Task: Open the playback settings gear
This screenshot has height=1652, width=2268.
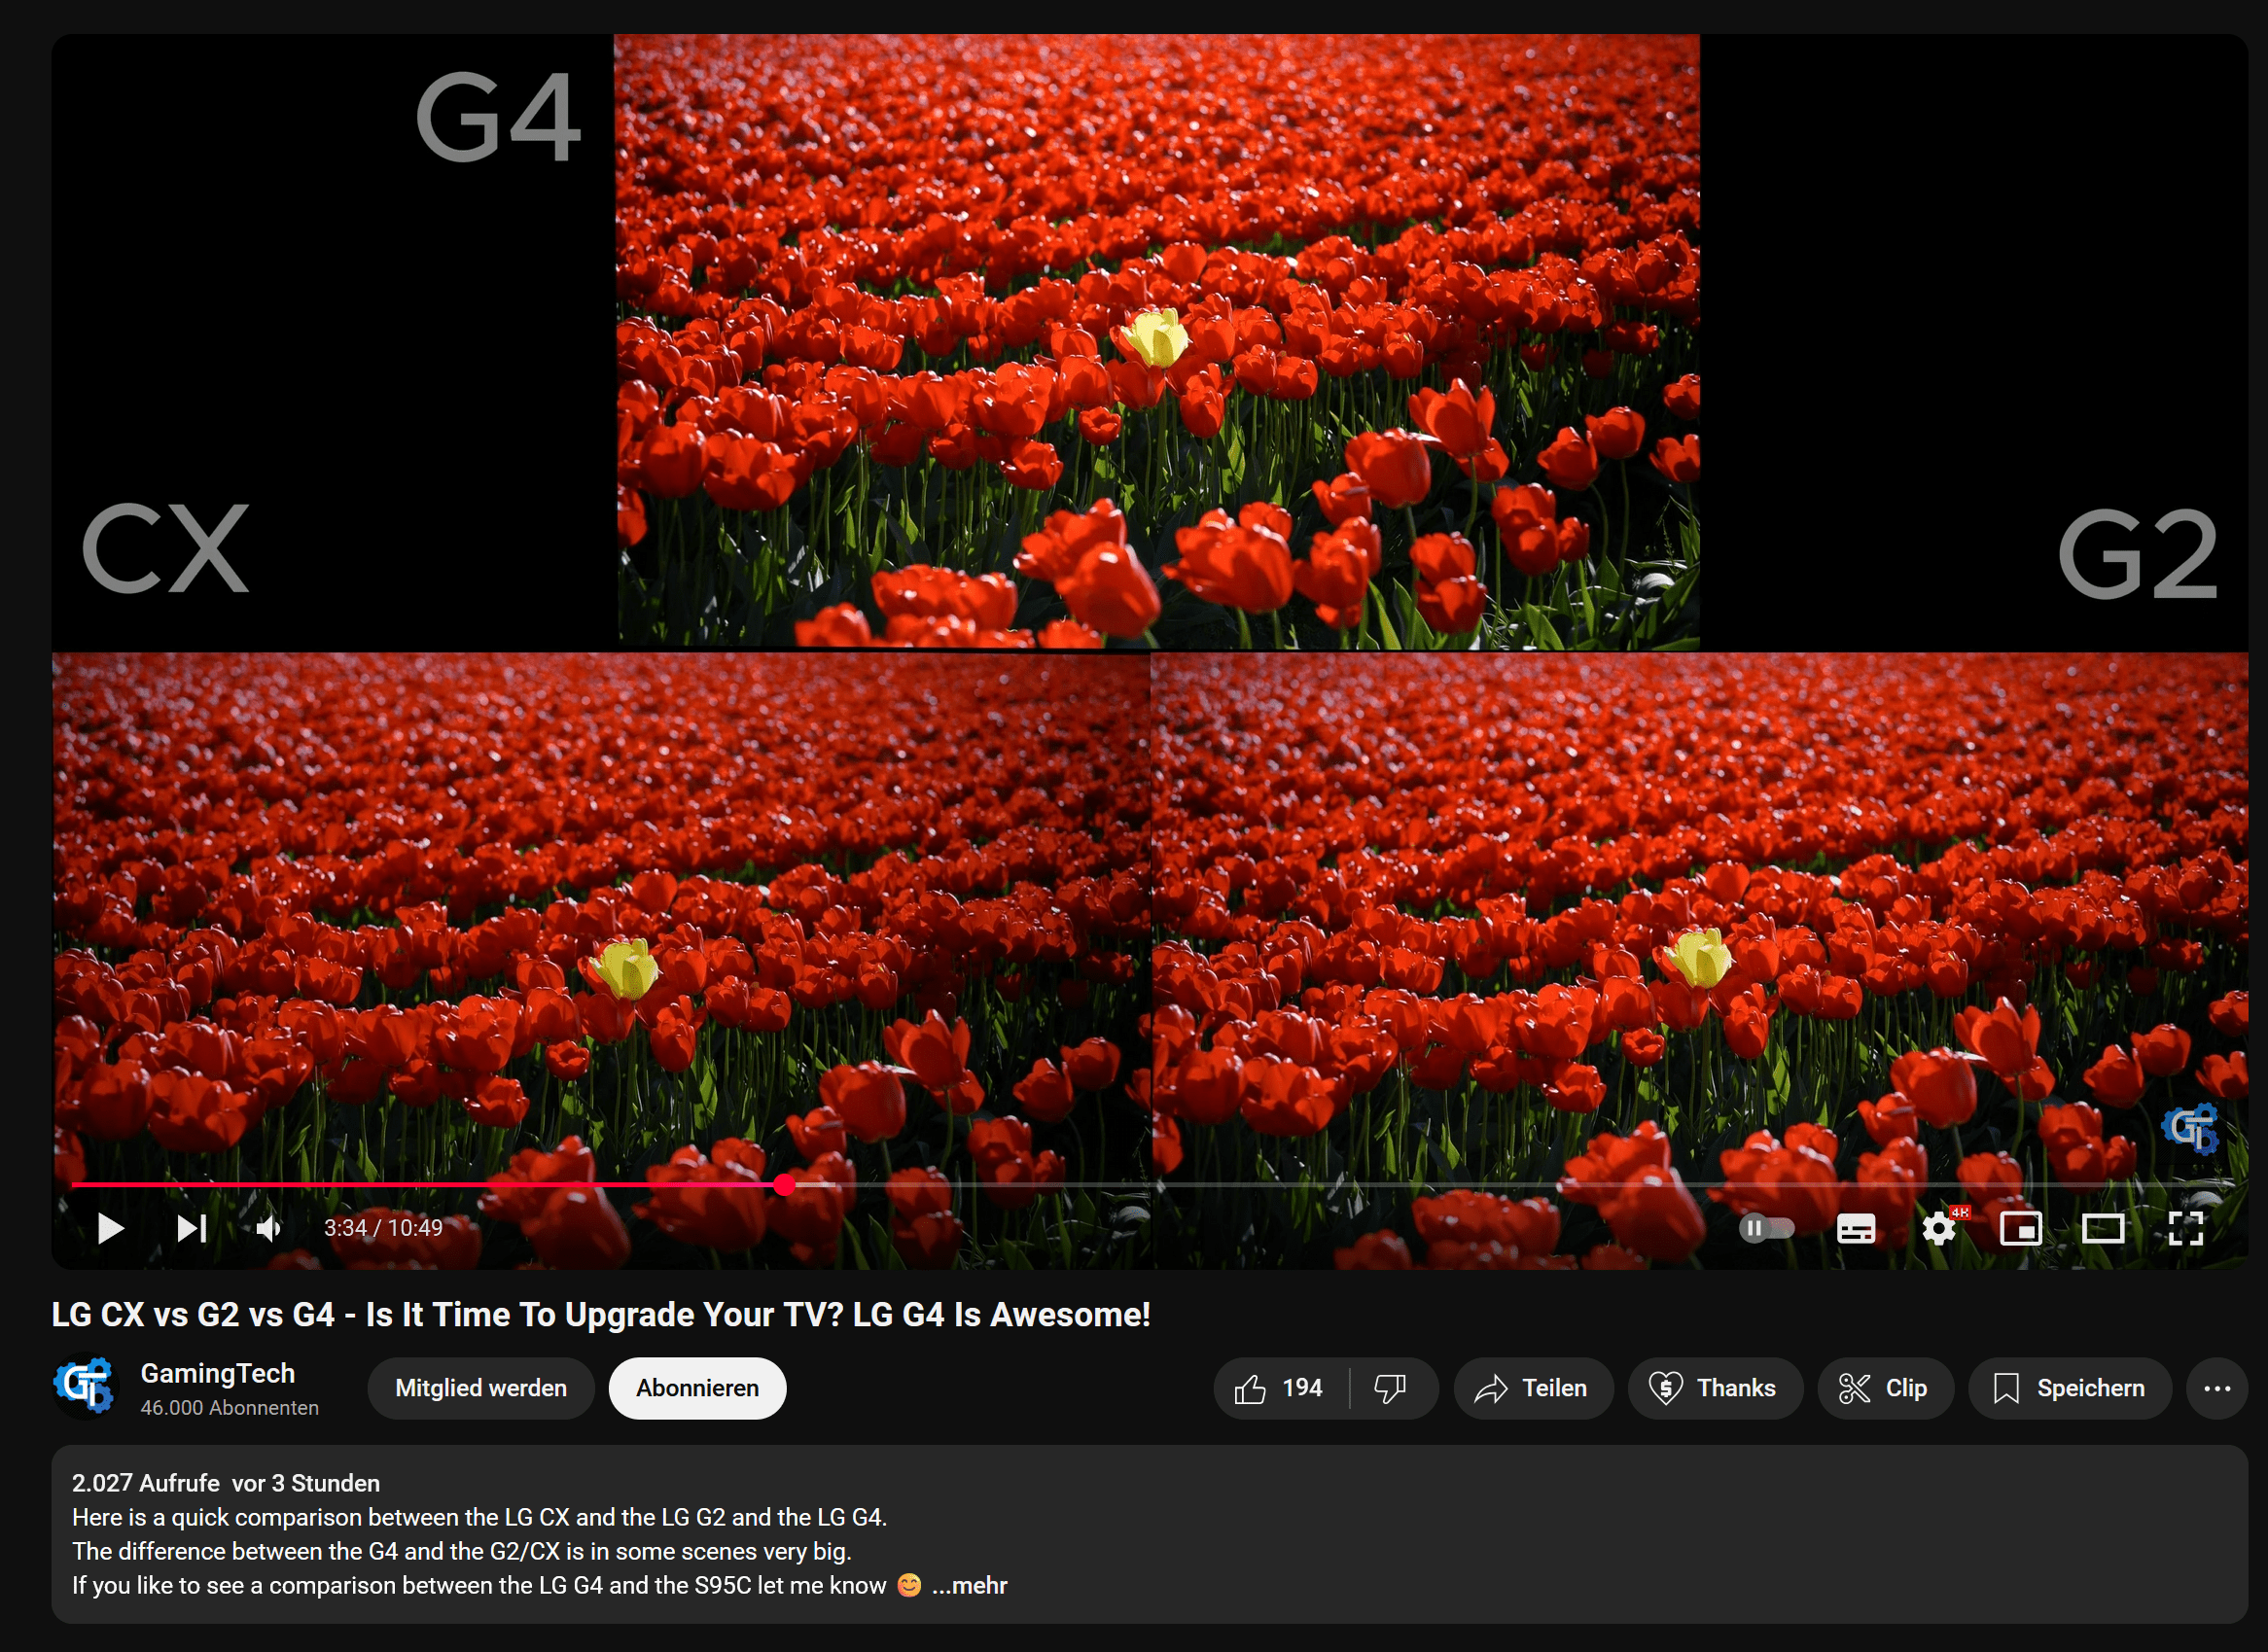Action: (1939, 1228)
